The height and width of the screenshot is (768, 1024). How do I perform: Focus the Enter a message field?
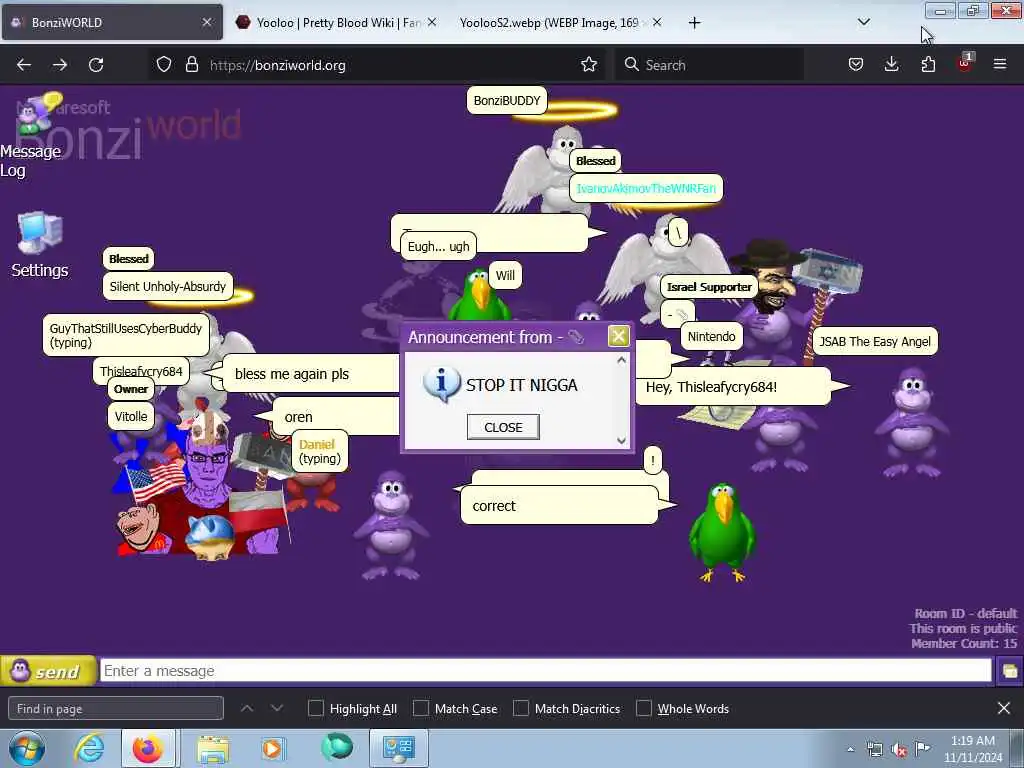pyautogui.click(x=546, y=671)
